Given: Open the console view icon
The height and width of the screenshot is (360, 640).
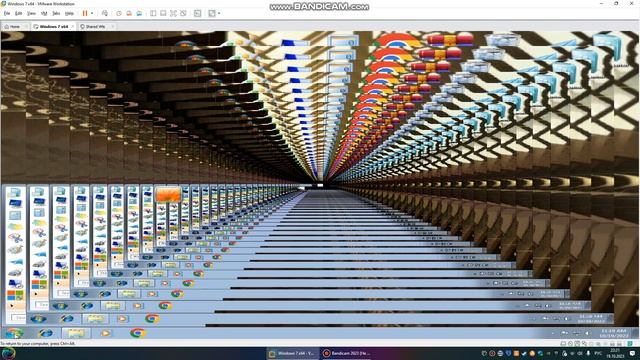Looking at the screenshot, I should pyautogui.click(x=198, y=13).
